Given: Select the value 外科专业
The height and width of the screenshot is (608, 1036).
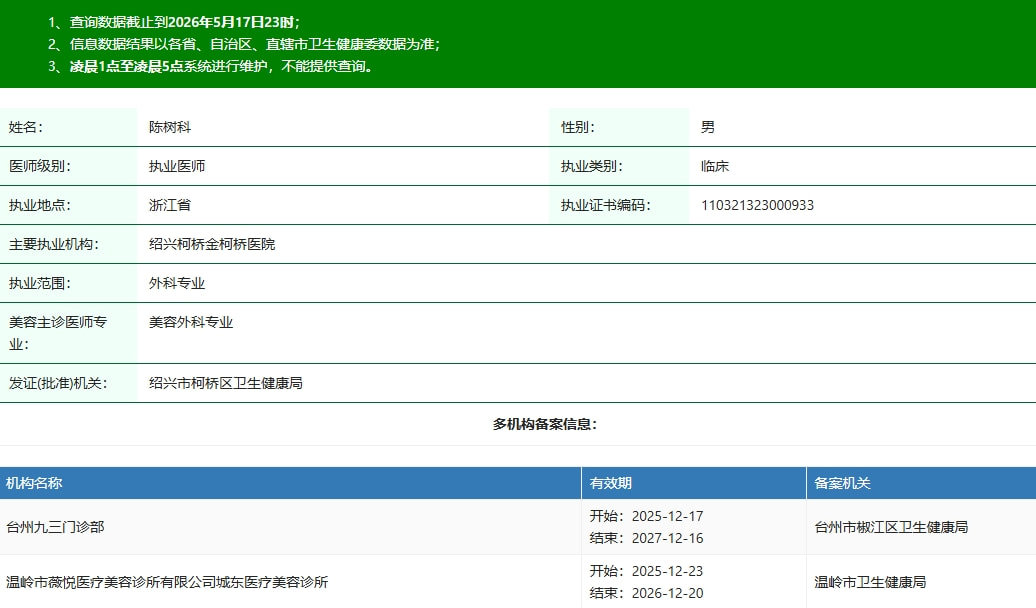Looking at the screenshot, I should coord(177,283).
